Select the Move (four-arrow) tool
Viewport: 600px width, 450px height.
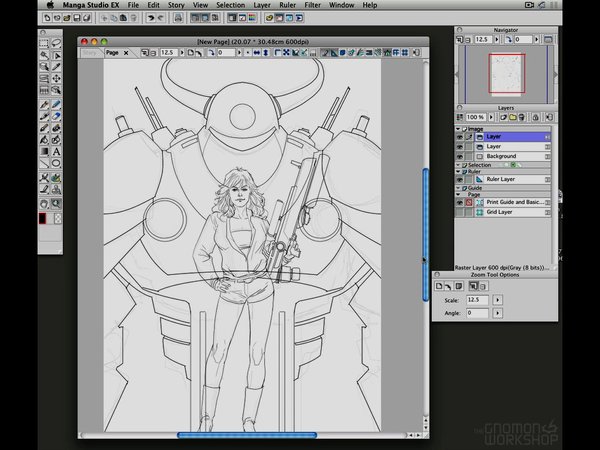tap(56, 78)
